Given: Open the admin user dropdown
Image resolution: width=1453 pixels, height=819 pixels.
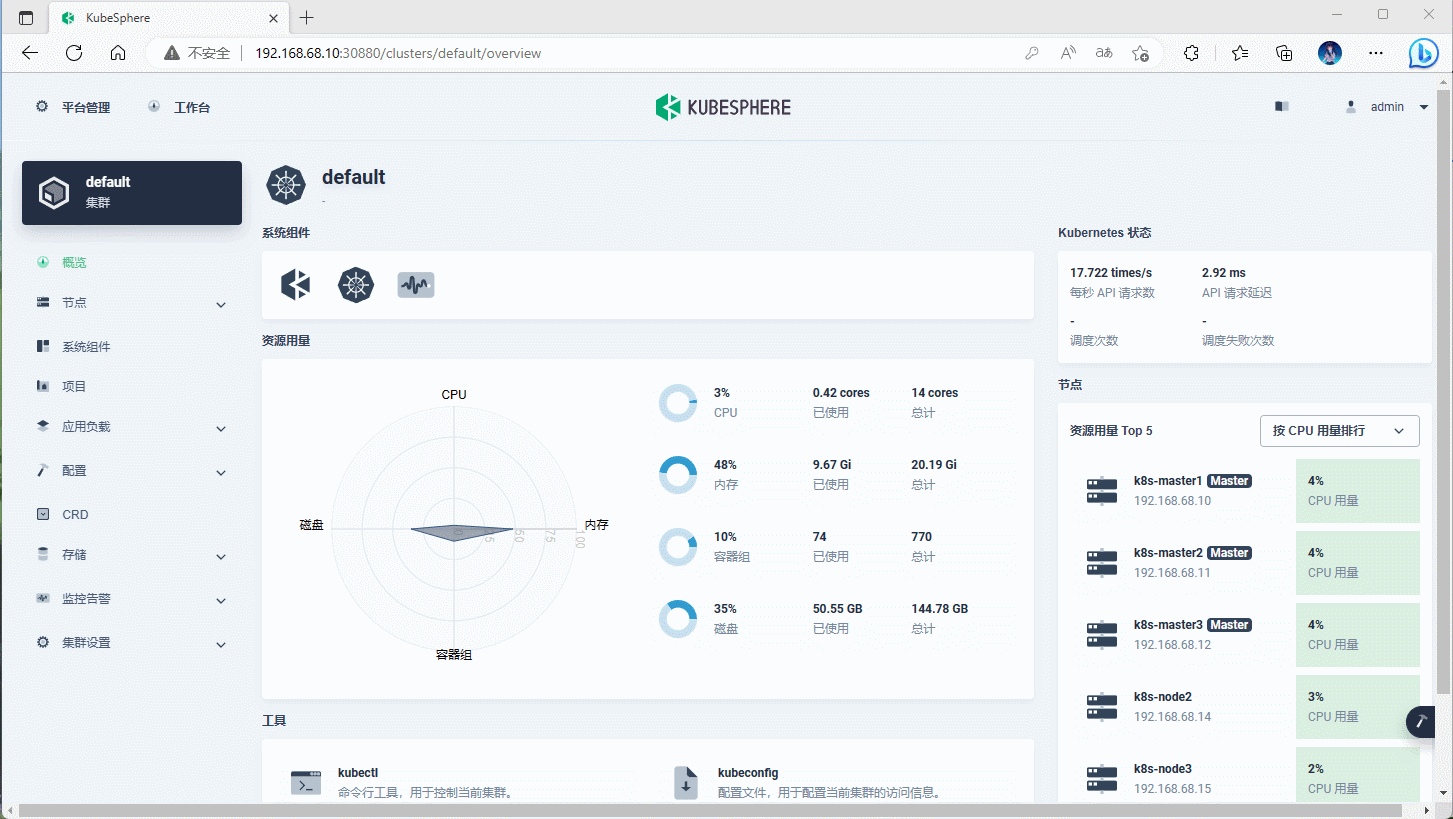Looking at the screenshot, I should pyautogui.click(x=1389, y=107).
